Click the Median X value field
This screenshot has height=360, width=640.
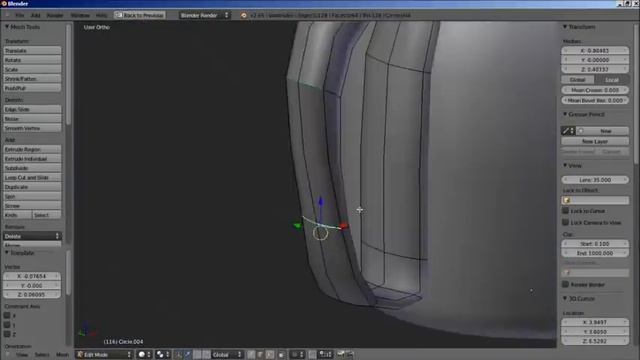(x=595, y=51)
